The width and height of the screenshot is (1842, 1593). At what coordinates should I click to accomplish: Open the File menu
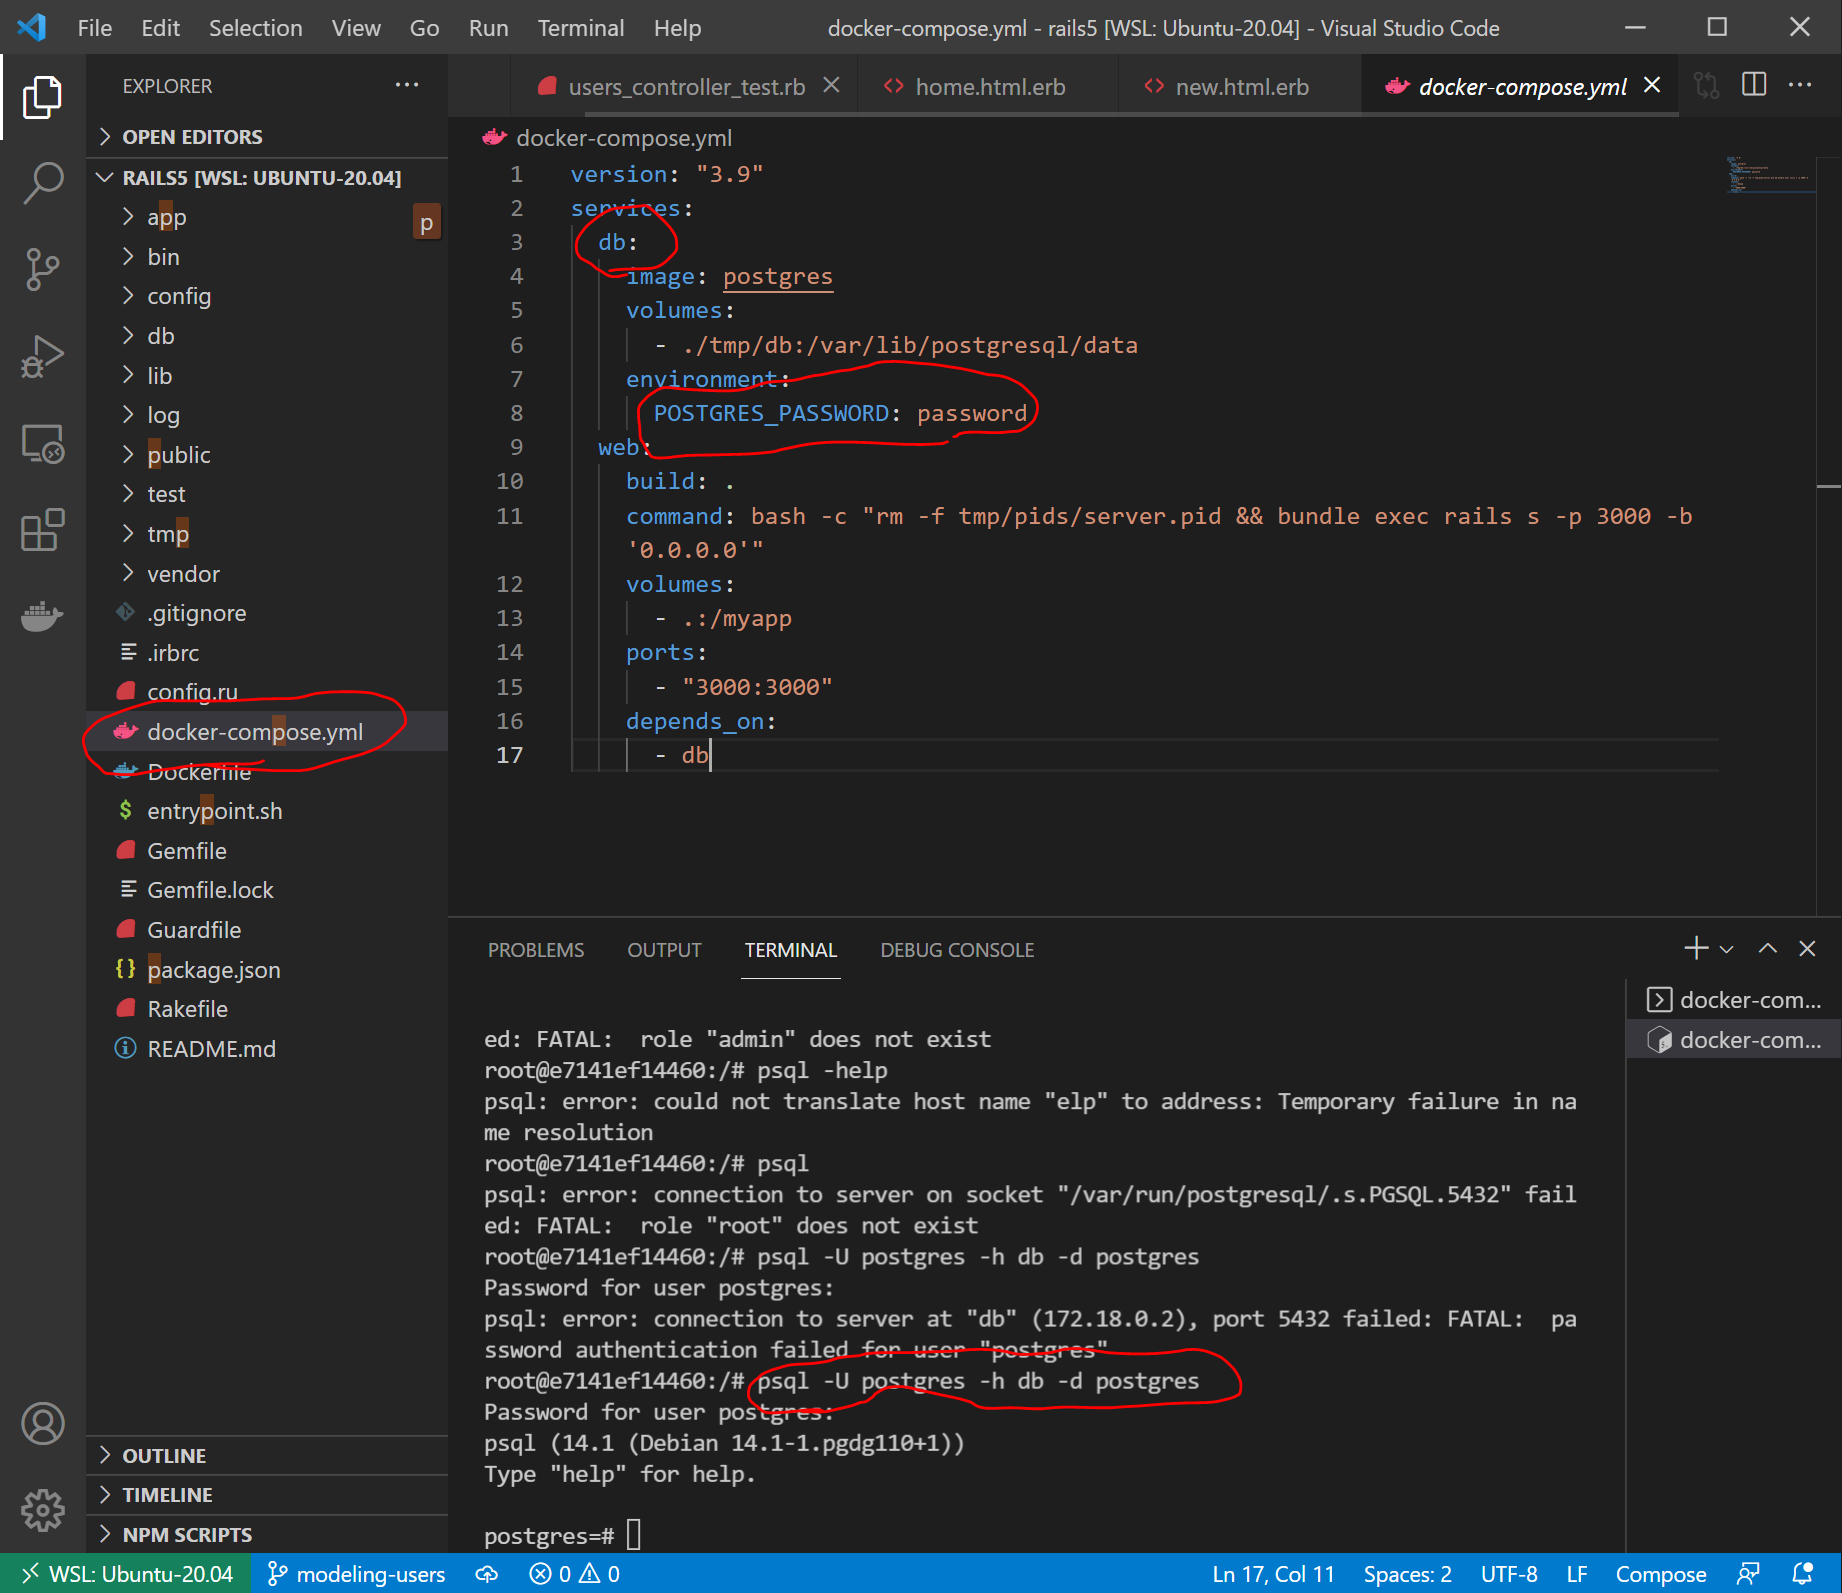click(95, 28)
